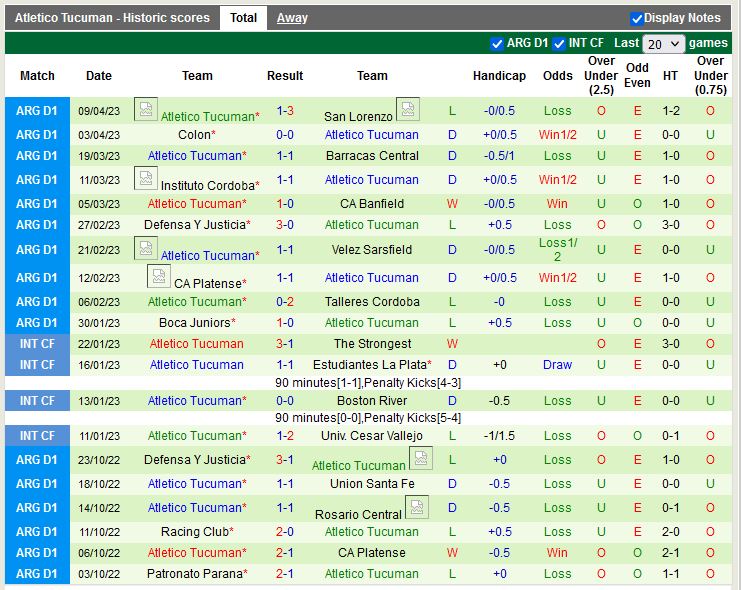741x590 pixels.
Task: Open Talleres Cordoba team link
Action: (x=372, y=302)
